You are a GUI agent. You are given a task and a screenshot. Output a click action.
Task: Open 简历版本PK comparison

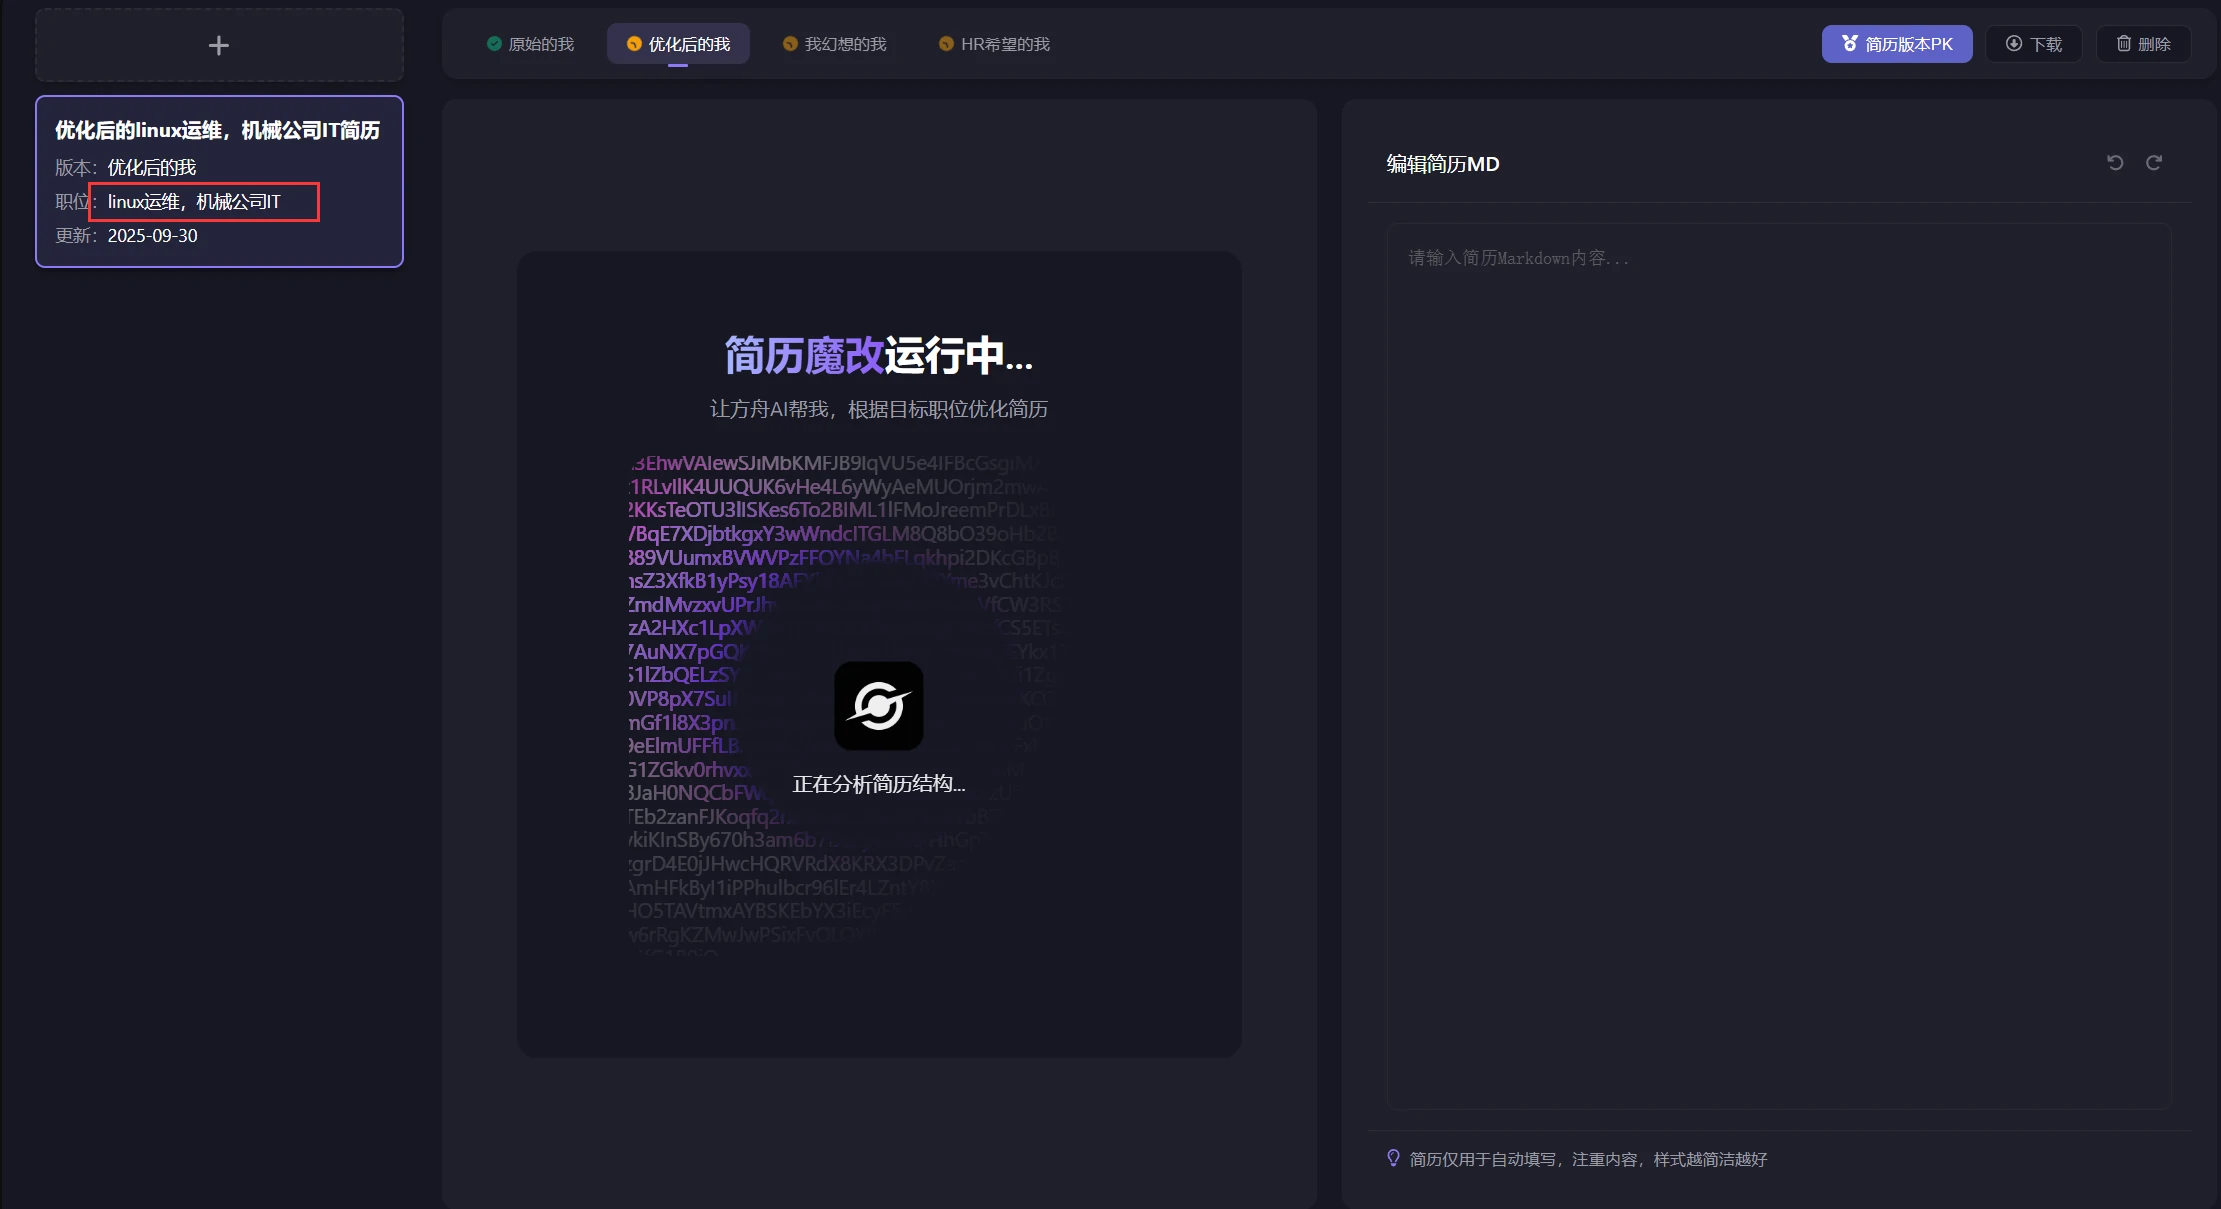pos(1896,44)
